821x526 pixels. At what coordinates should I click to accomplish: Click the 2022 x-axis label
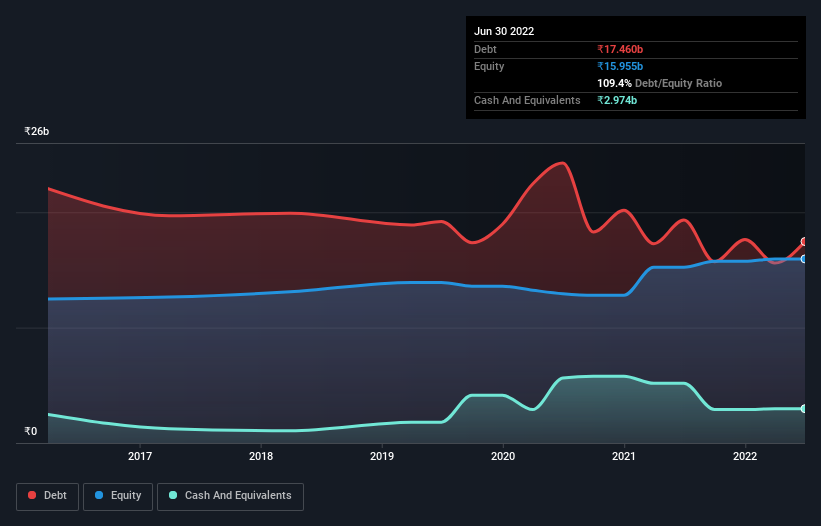point(745,456)
